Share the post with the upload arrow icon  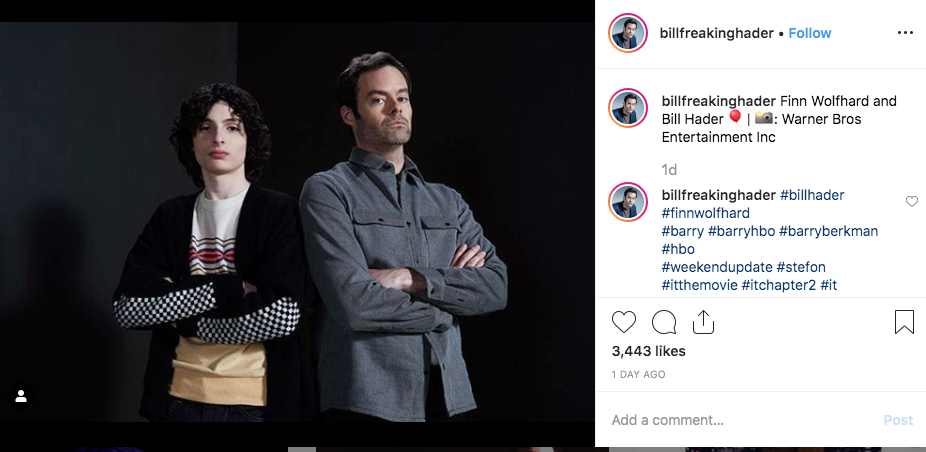(x=703, y=322)
